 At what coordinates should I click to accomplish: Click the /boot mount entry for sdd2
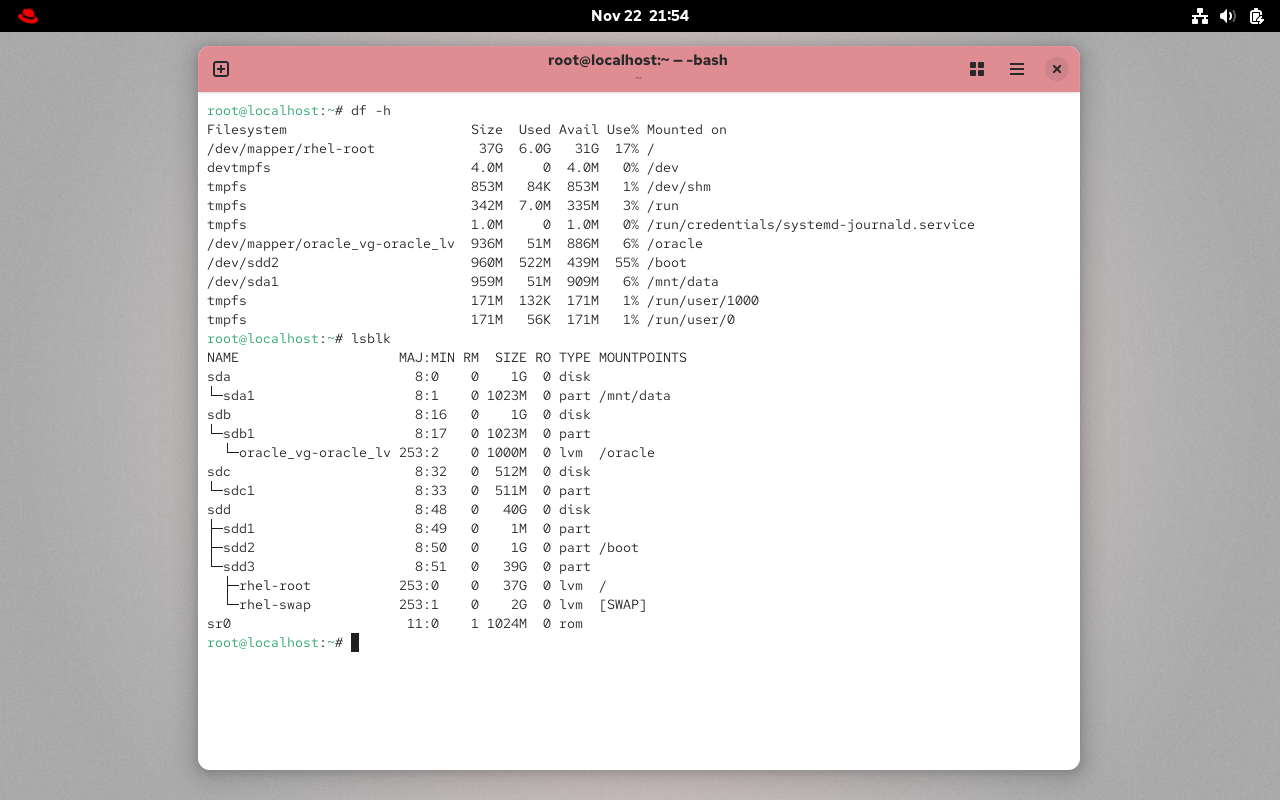(x=619, y=547)
